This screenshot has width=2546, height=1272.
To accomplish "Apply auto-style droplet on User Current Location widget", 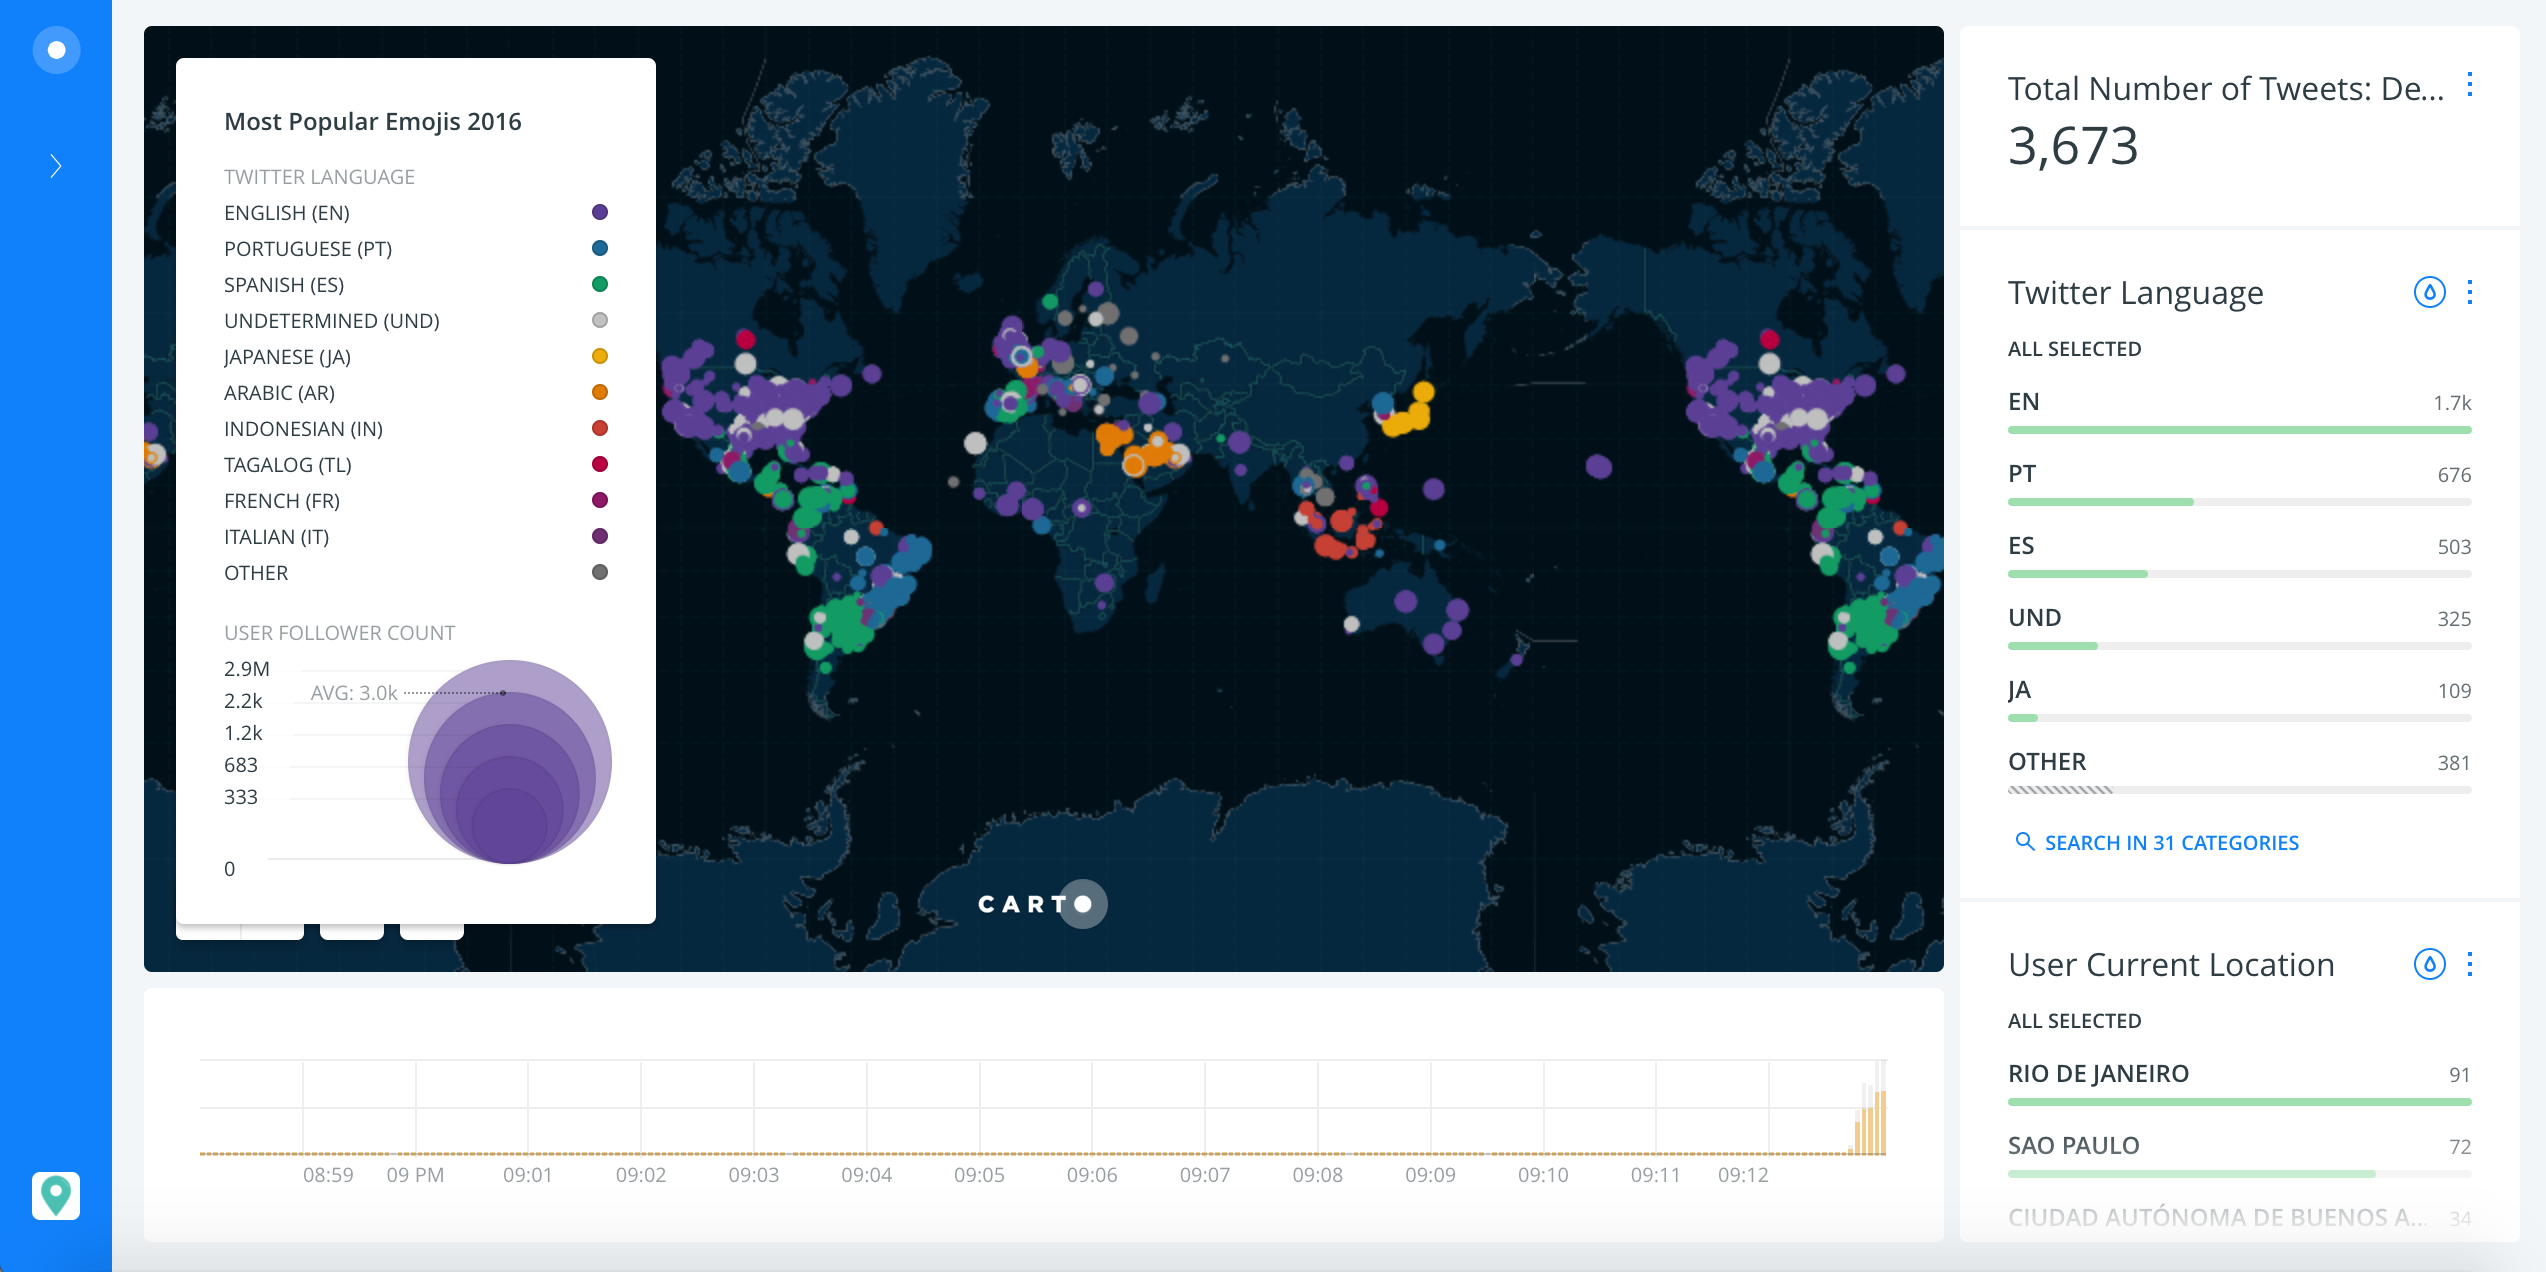I will 2429,964.
